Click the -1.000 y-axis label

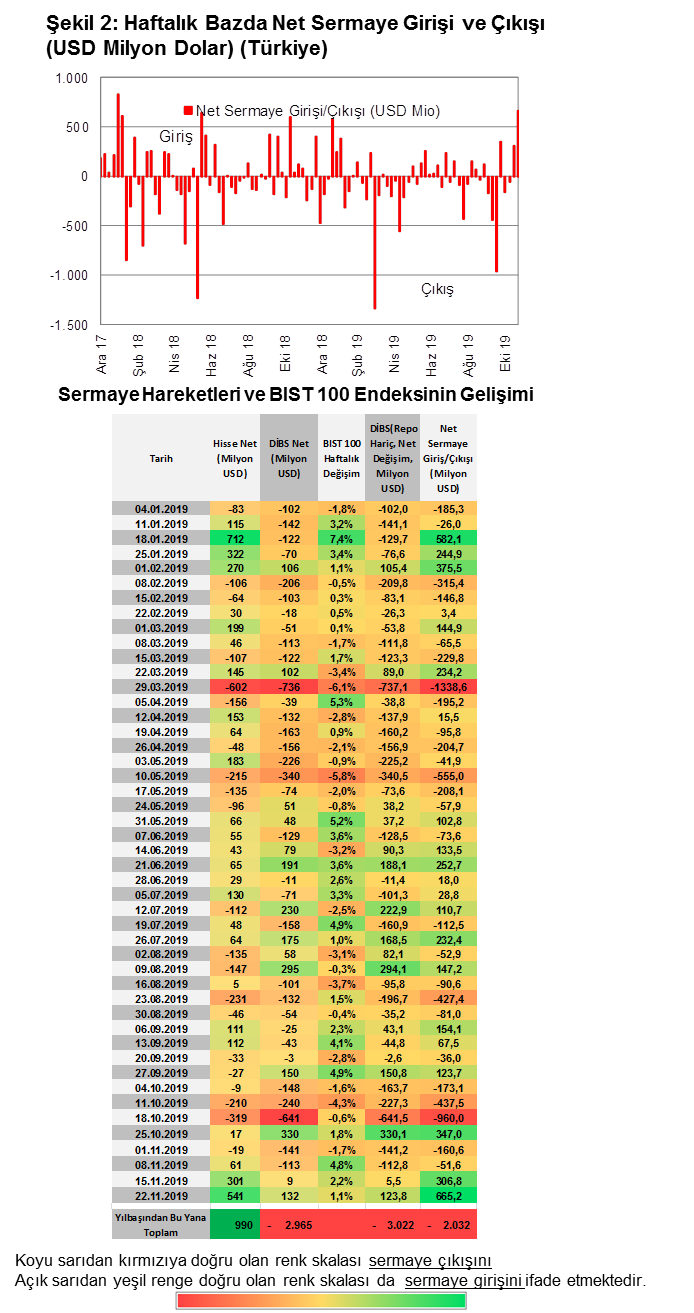(x=69, y=275)
